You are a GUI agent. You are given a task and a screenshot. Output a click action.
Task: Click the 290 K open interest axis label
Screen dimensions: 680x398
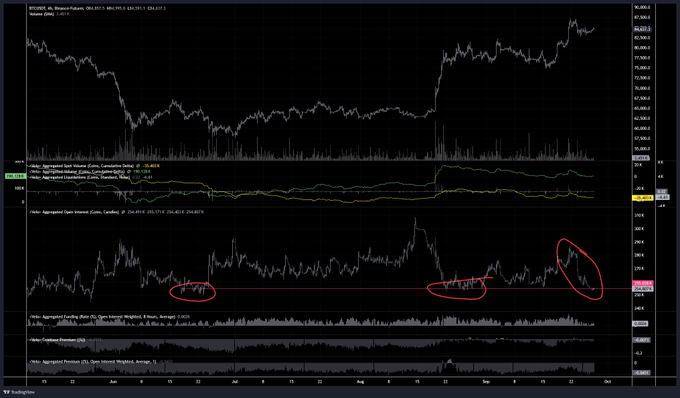(x=639, y=242)
